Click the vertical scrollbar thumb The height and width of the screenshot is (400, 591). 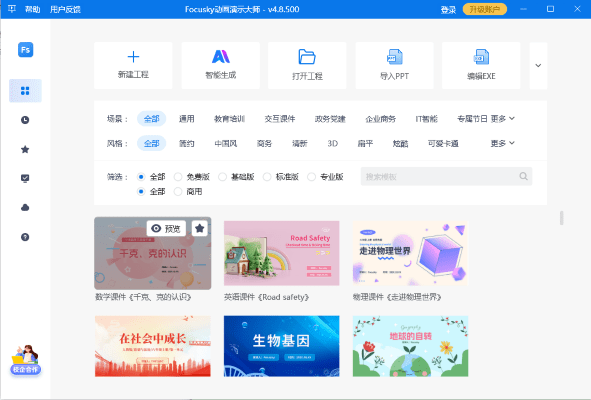click(561, 218)
